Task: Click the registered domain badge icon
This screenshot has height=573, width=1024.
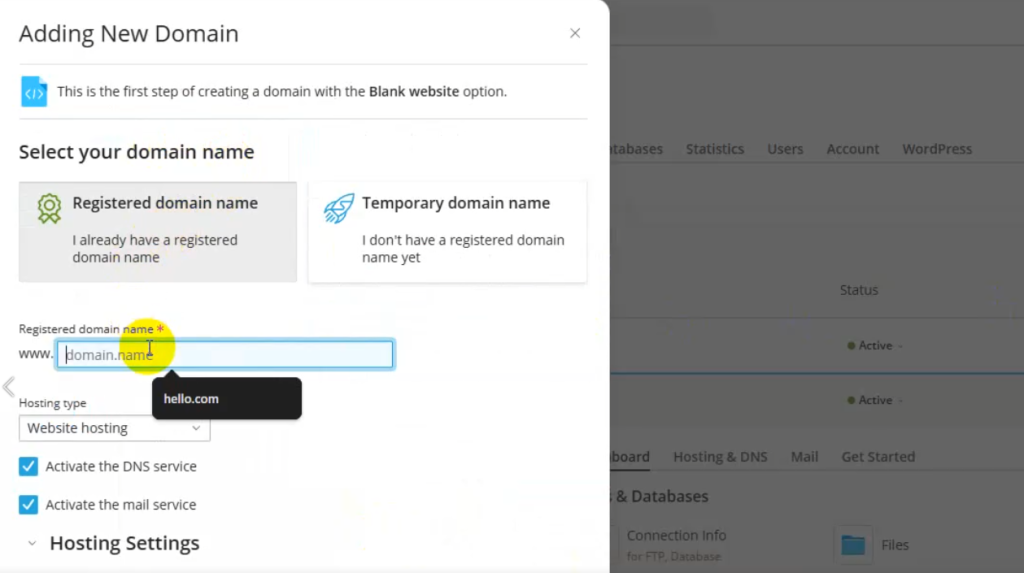Action: [49, 208]
